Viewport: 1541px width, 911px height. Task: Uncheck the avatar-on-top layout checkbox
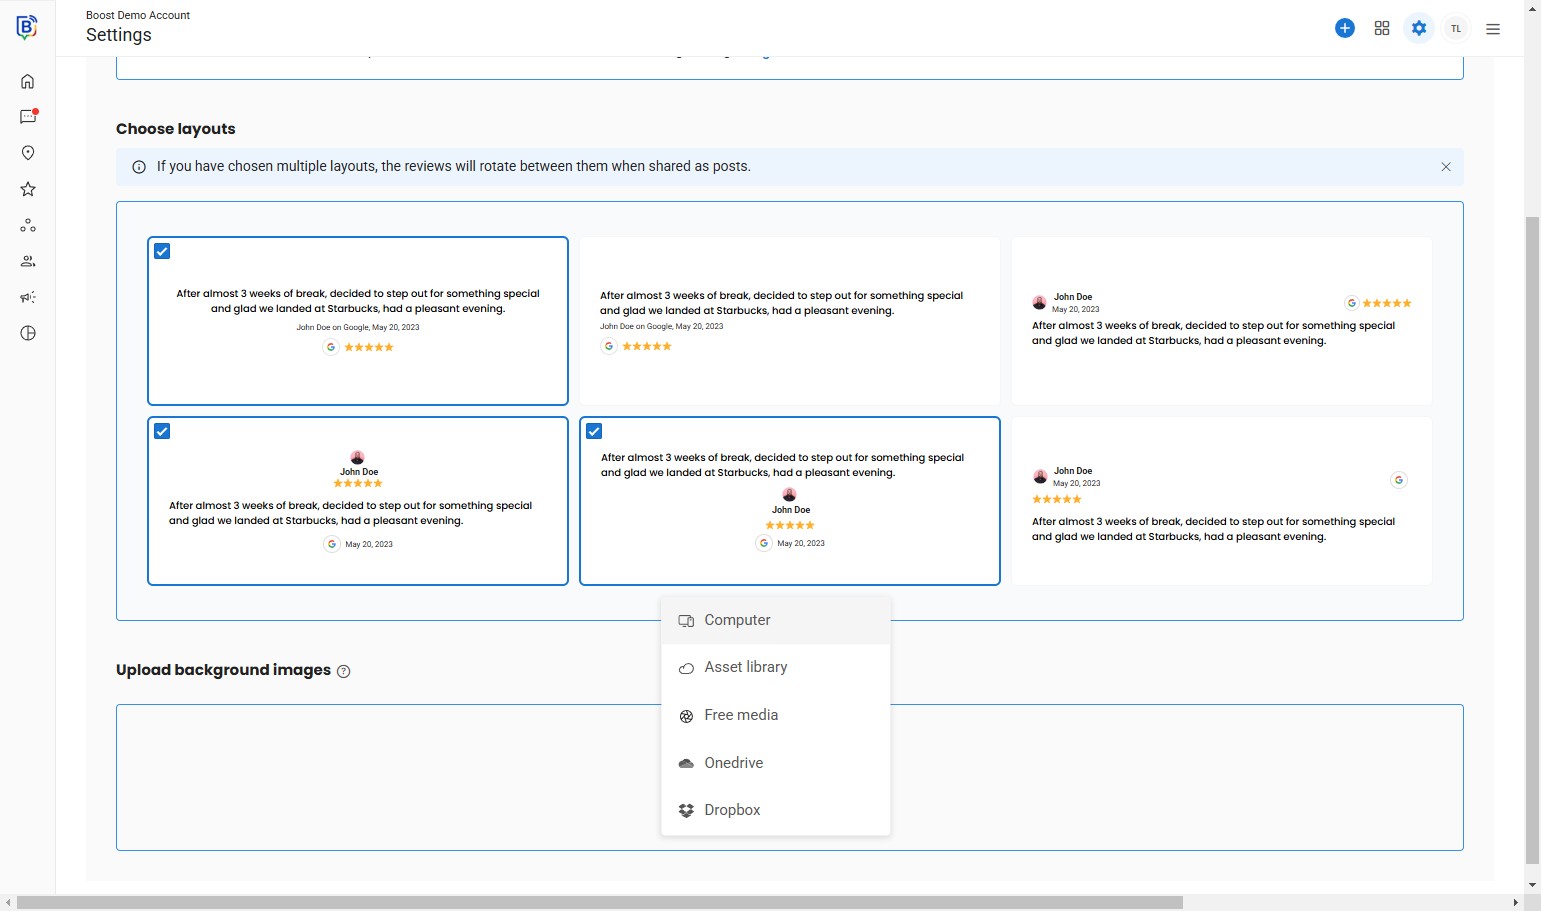point(162,432)
